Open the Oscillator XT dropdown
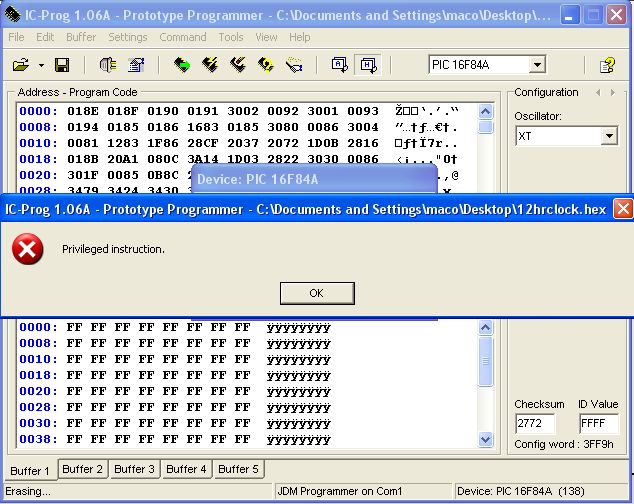This screenshot has height=504, width=634. (x=609, y=136)
